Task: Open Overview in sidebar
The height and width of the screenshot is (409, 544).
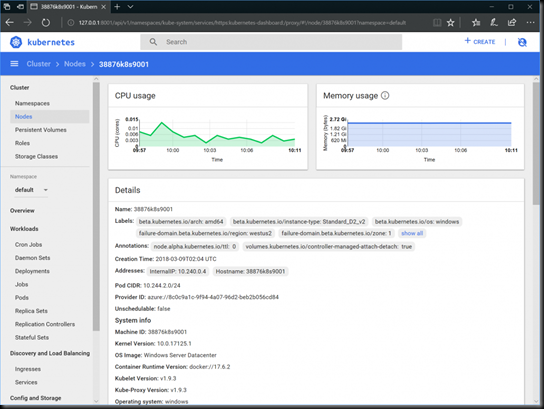Action: [x=22, y=211]
